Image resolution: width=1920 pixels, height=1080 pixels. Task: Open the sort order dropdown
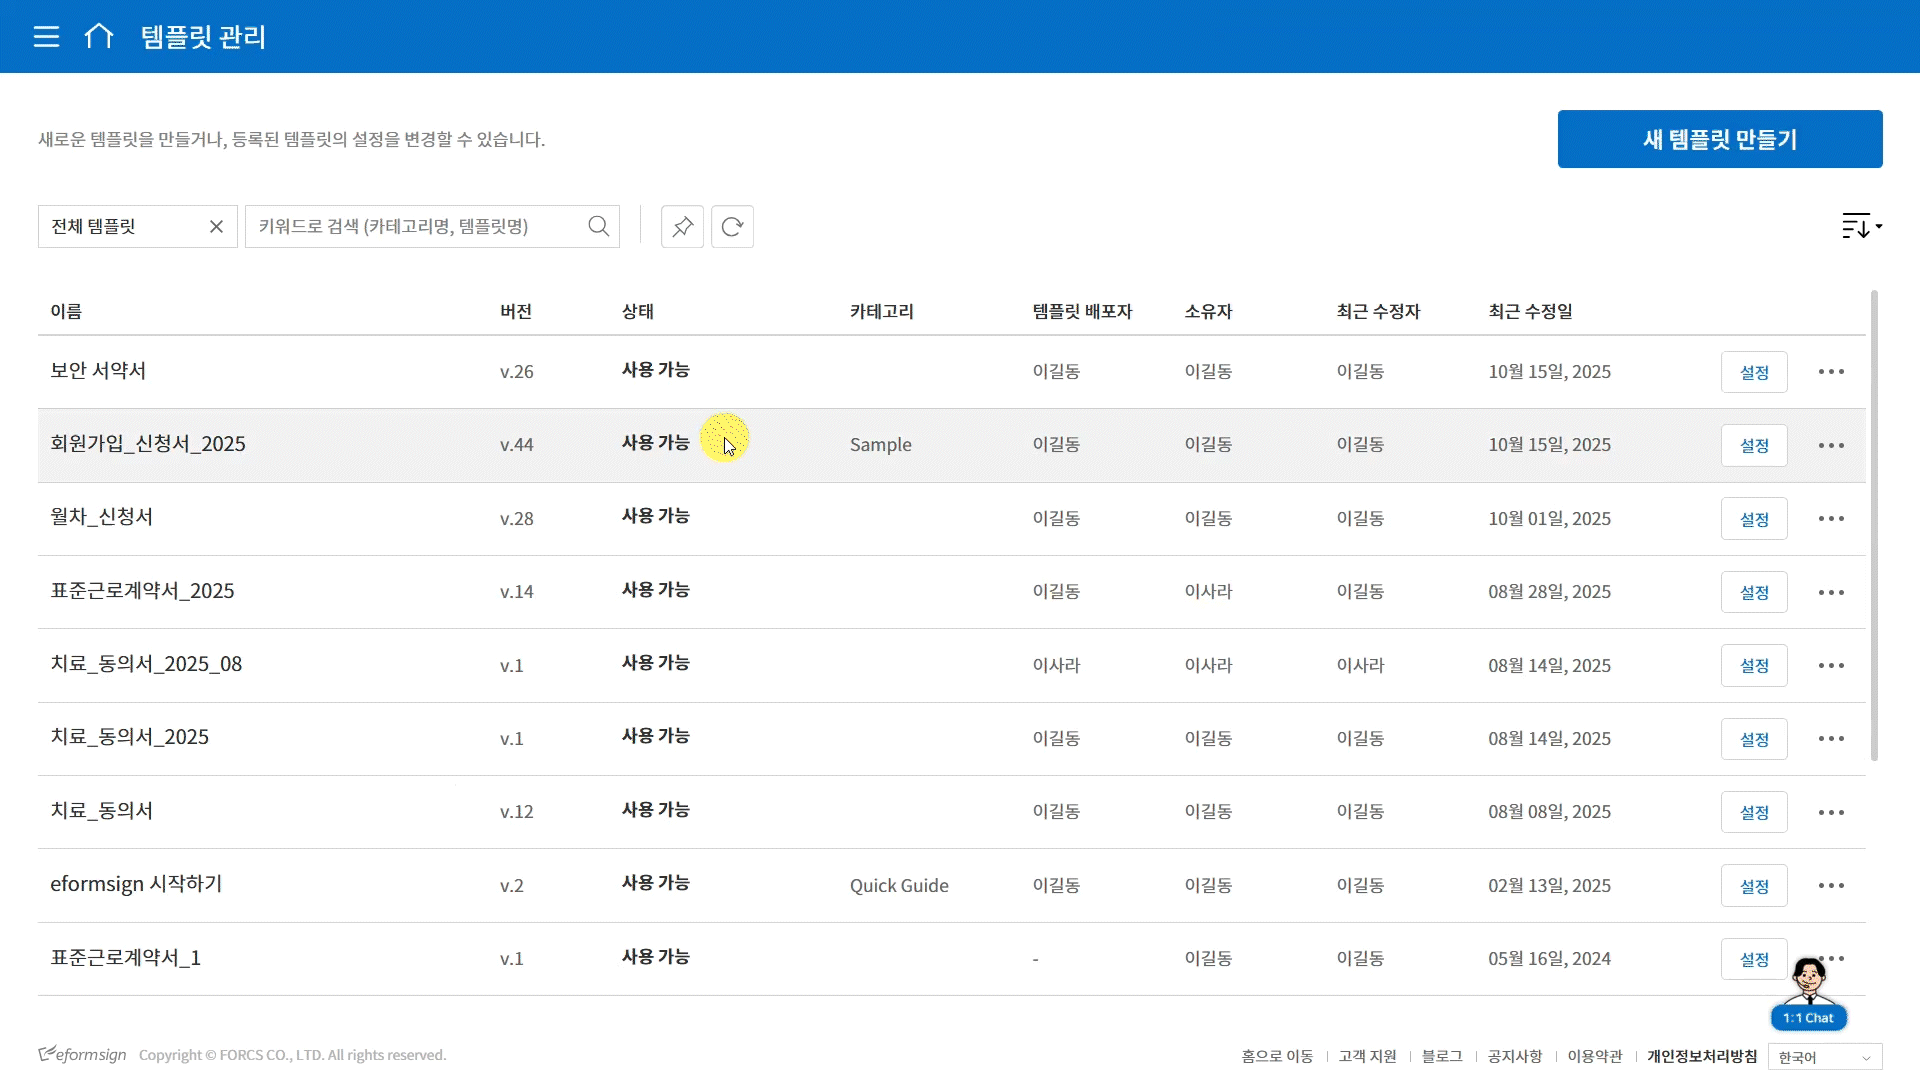pyautogui.click(x=1861, y=226)
